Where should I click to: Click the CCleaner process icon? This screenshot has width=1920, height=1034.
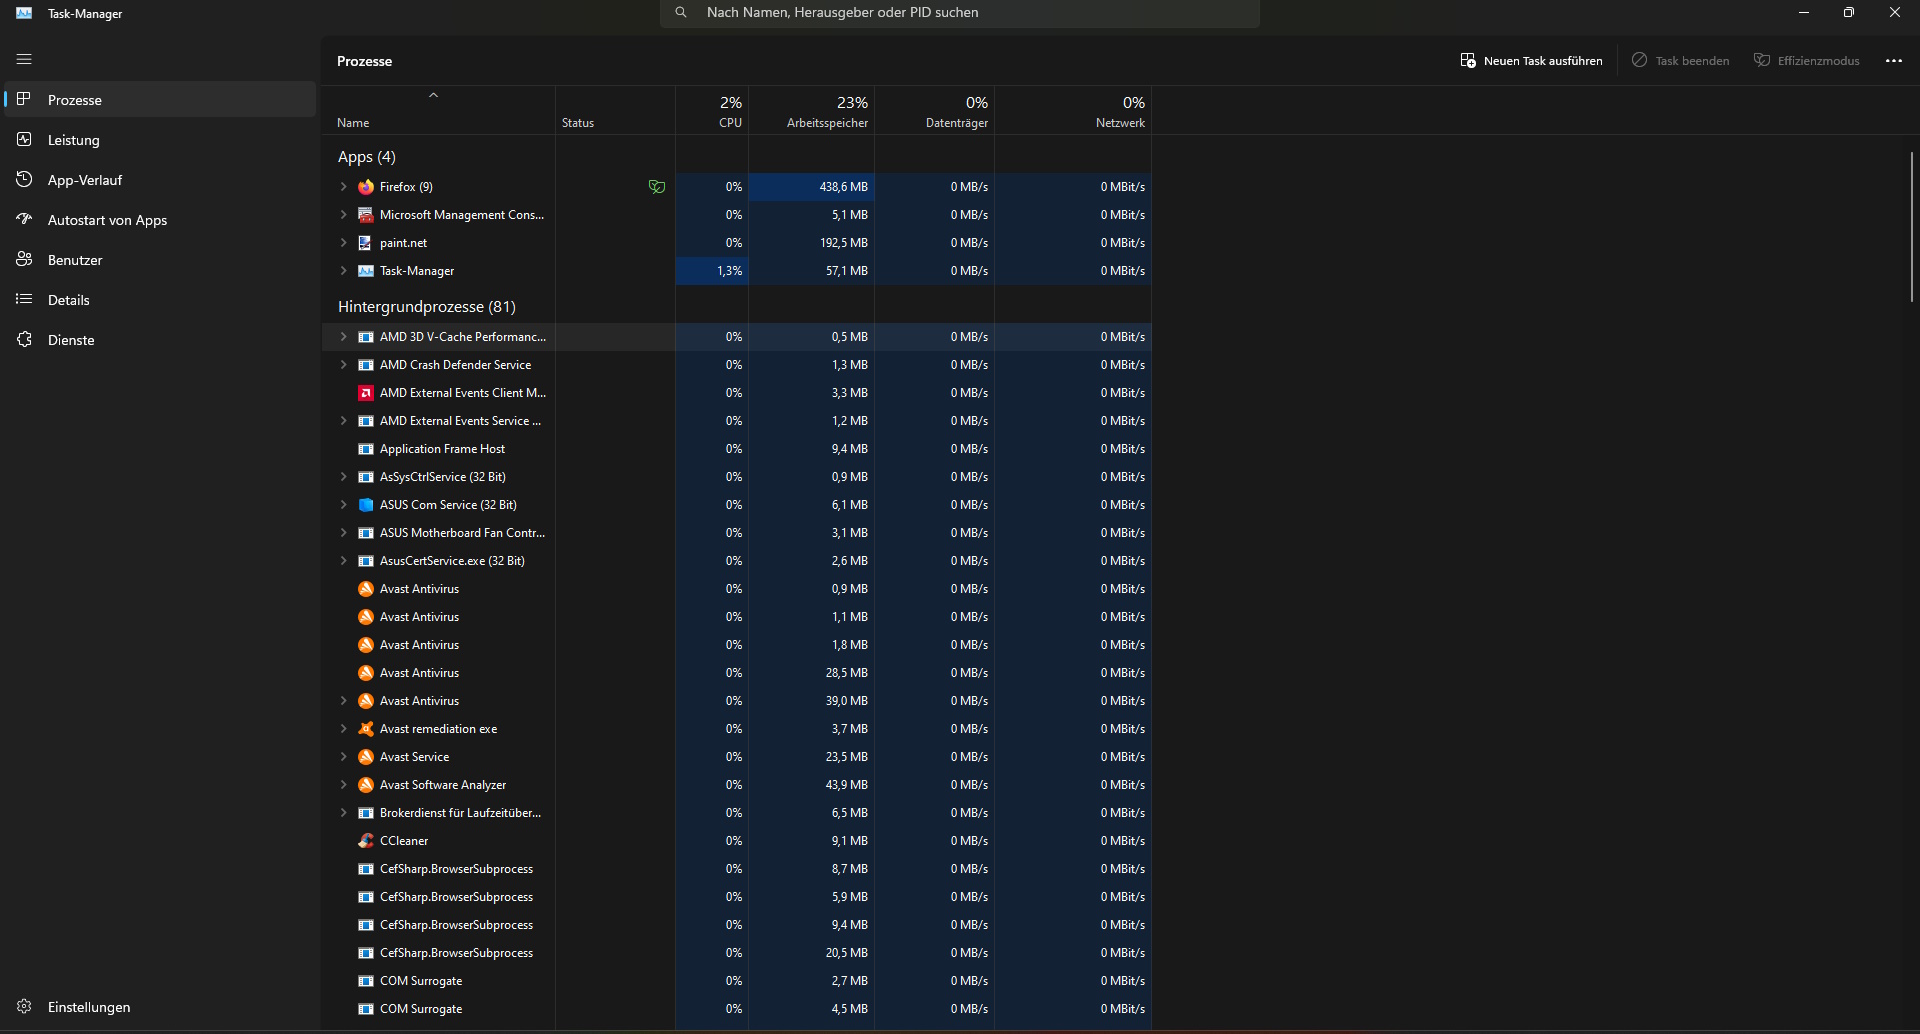(x=366, y=841)
